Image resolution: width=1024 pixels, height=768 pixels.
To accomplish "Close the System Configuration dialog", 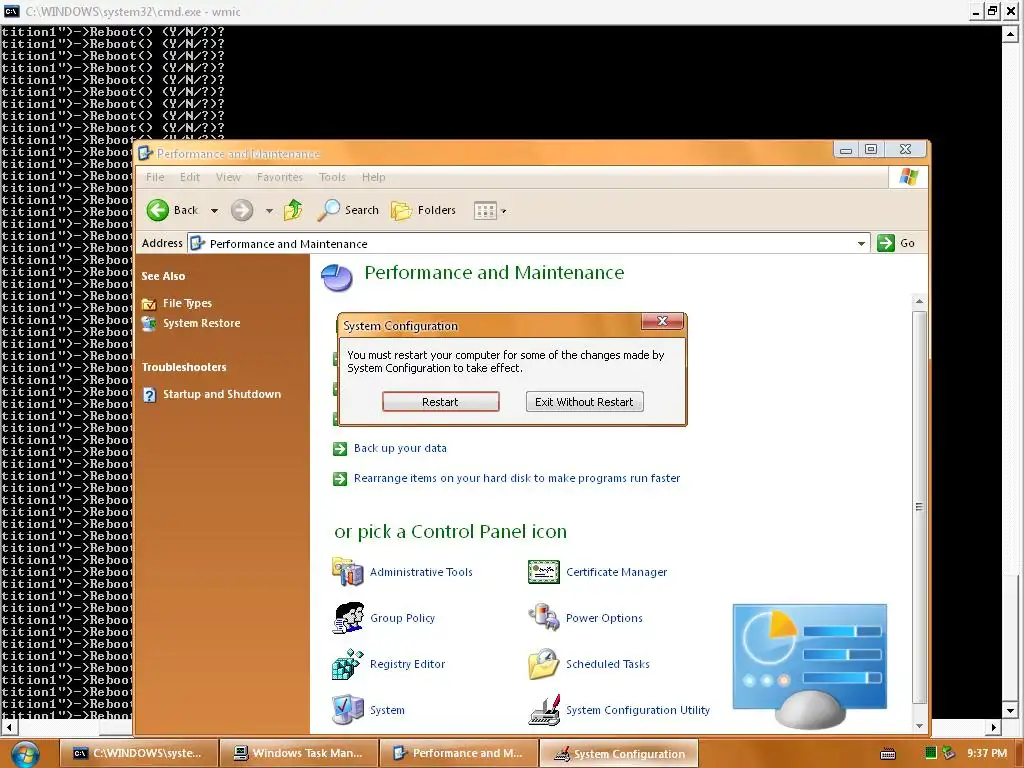I will point(662,321).
